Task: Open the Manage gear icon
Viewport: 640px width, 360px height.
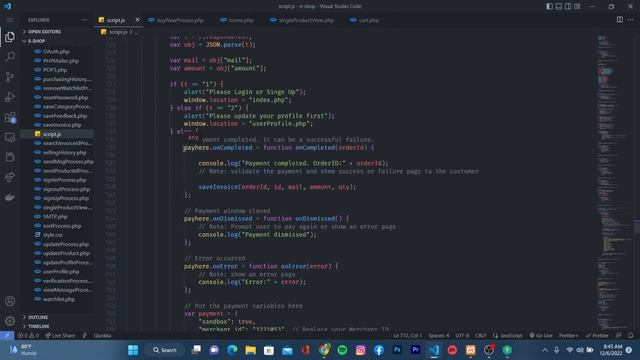Action: click(x=10, y=321)
